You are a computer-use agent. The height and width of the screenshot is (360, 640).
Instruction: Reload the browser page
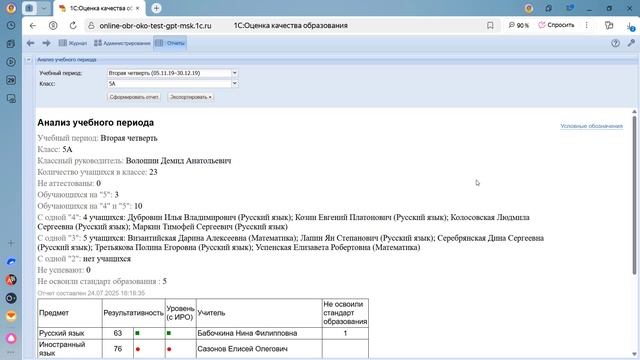(73, 25)
